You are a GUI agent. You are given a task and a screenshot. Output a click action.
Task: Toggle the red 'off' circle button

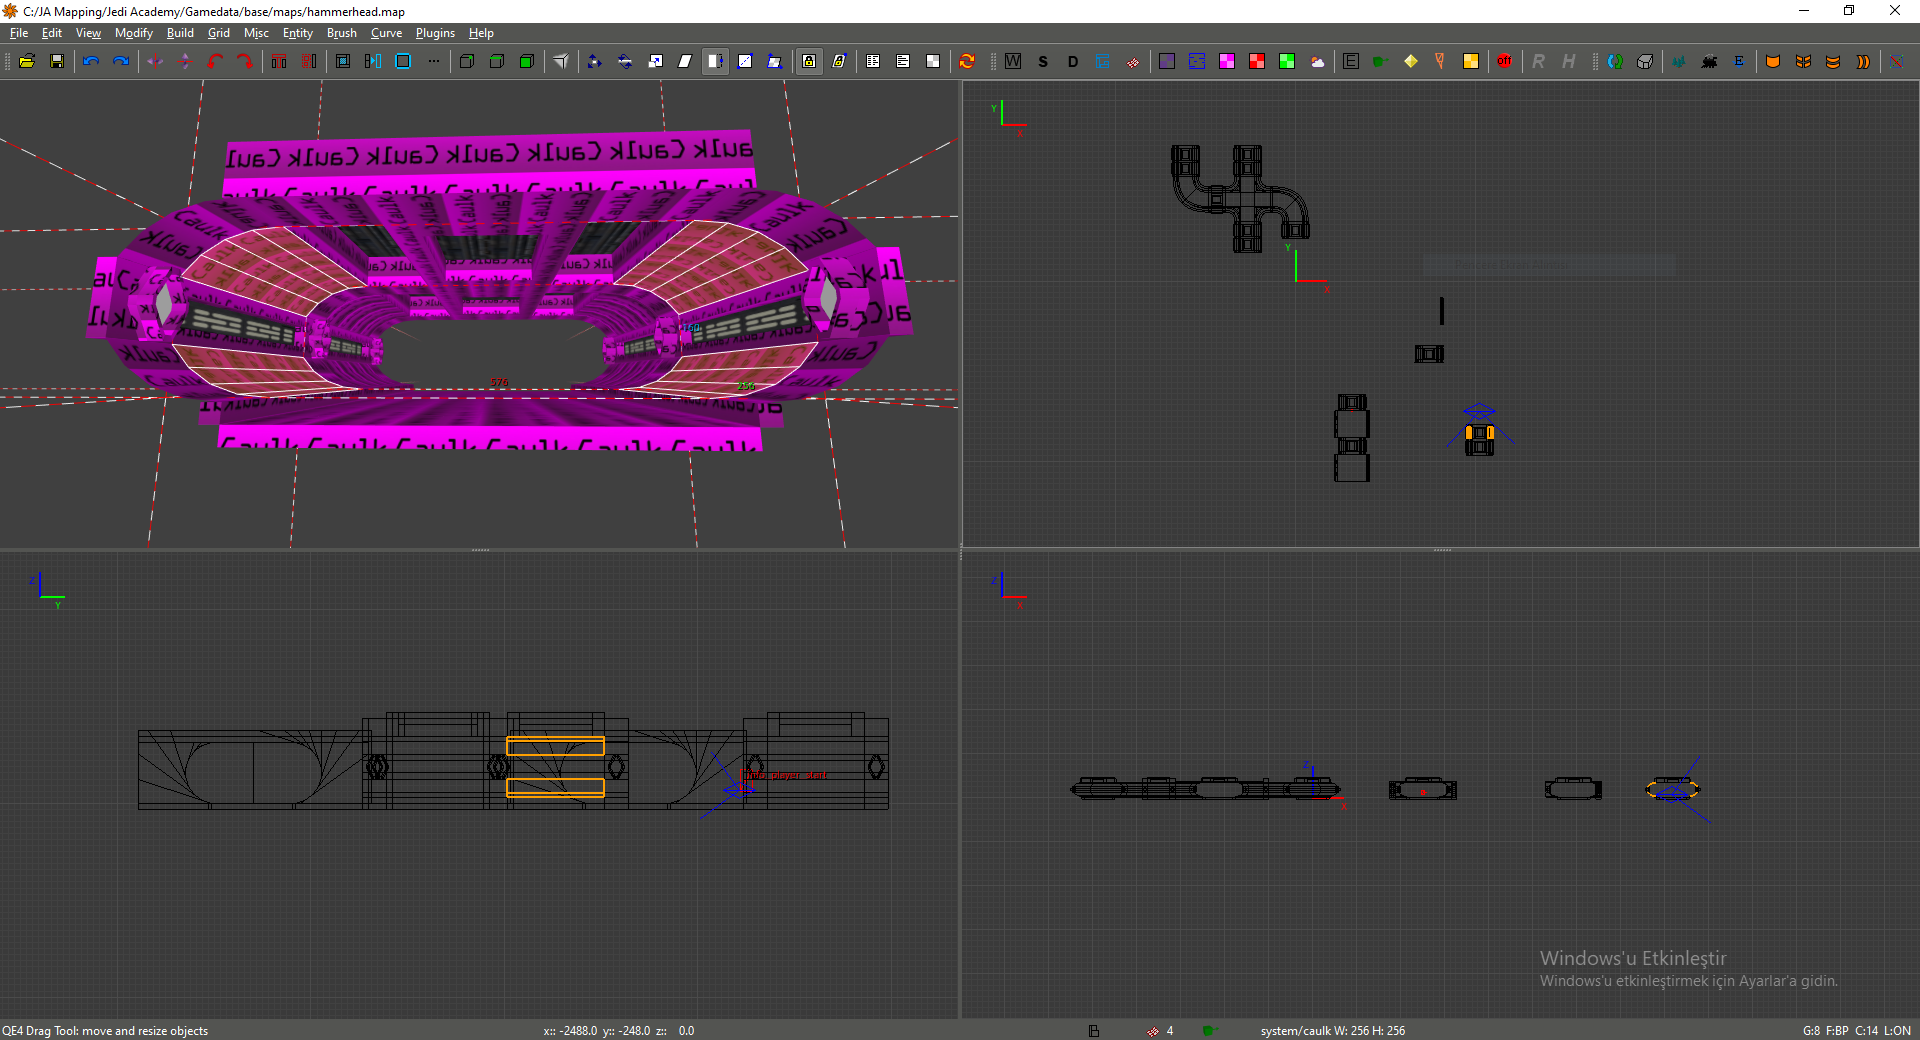[x=1504, y=61]
